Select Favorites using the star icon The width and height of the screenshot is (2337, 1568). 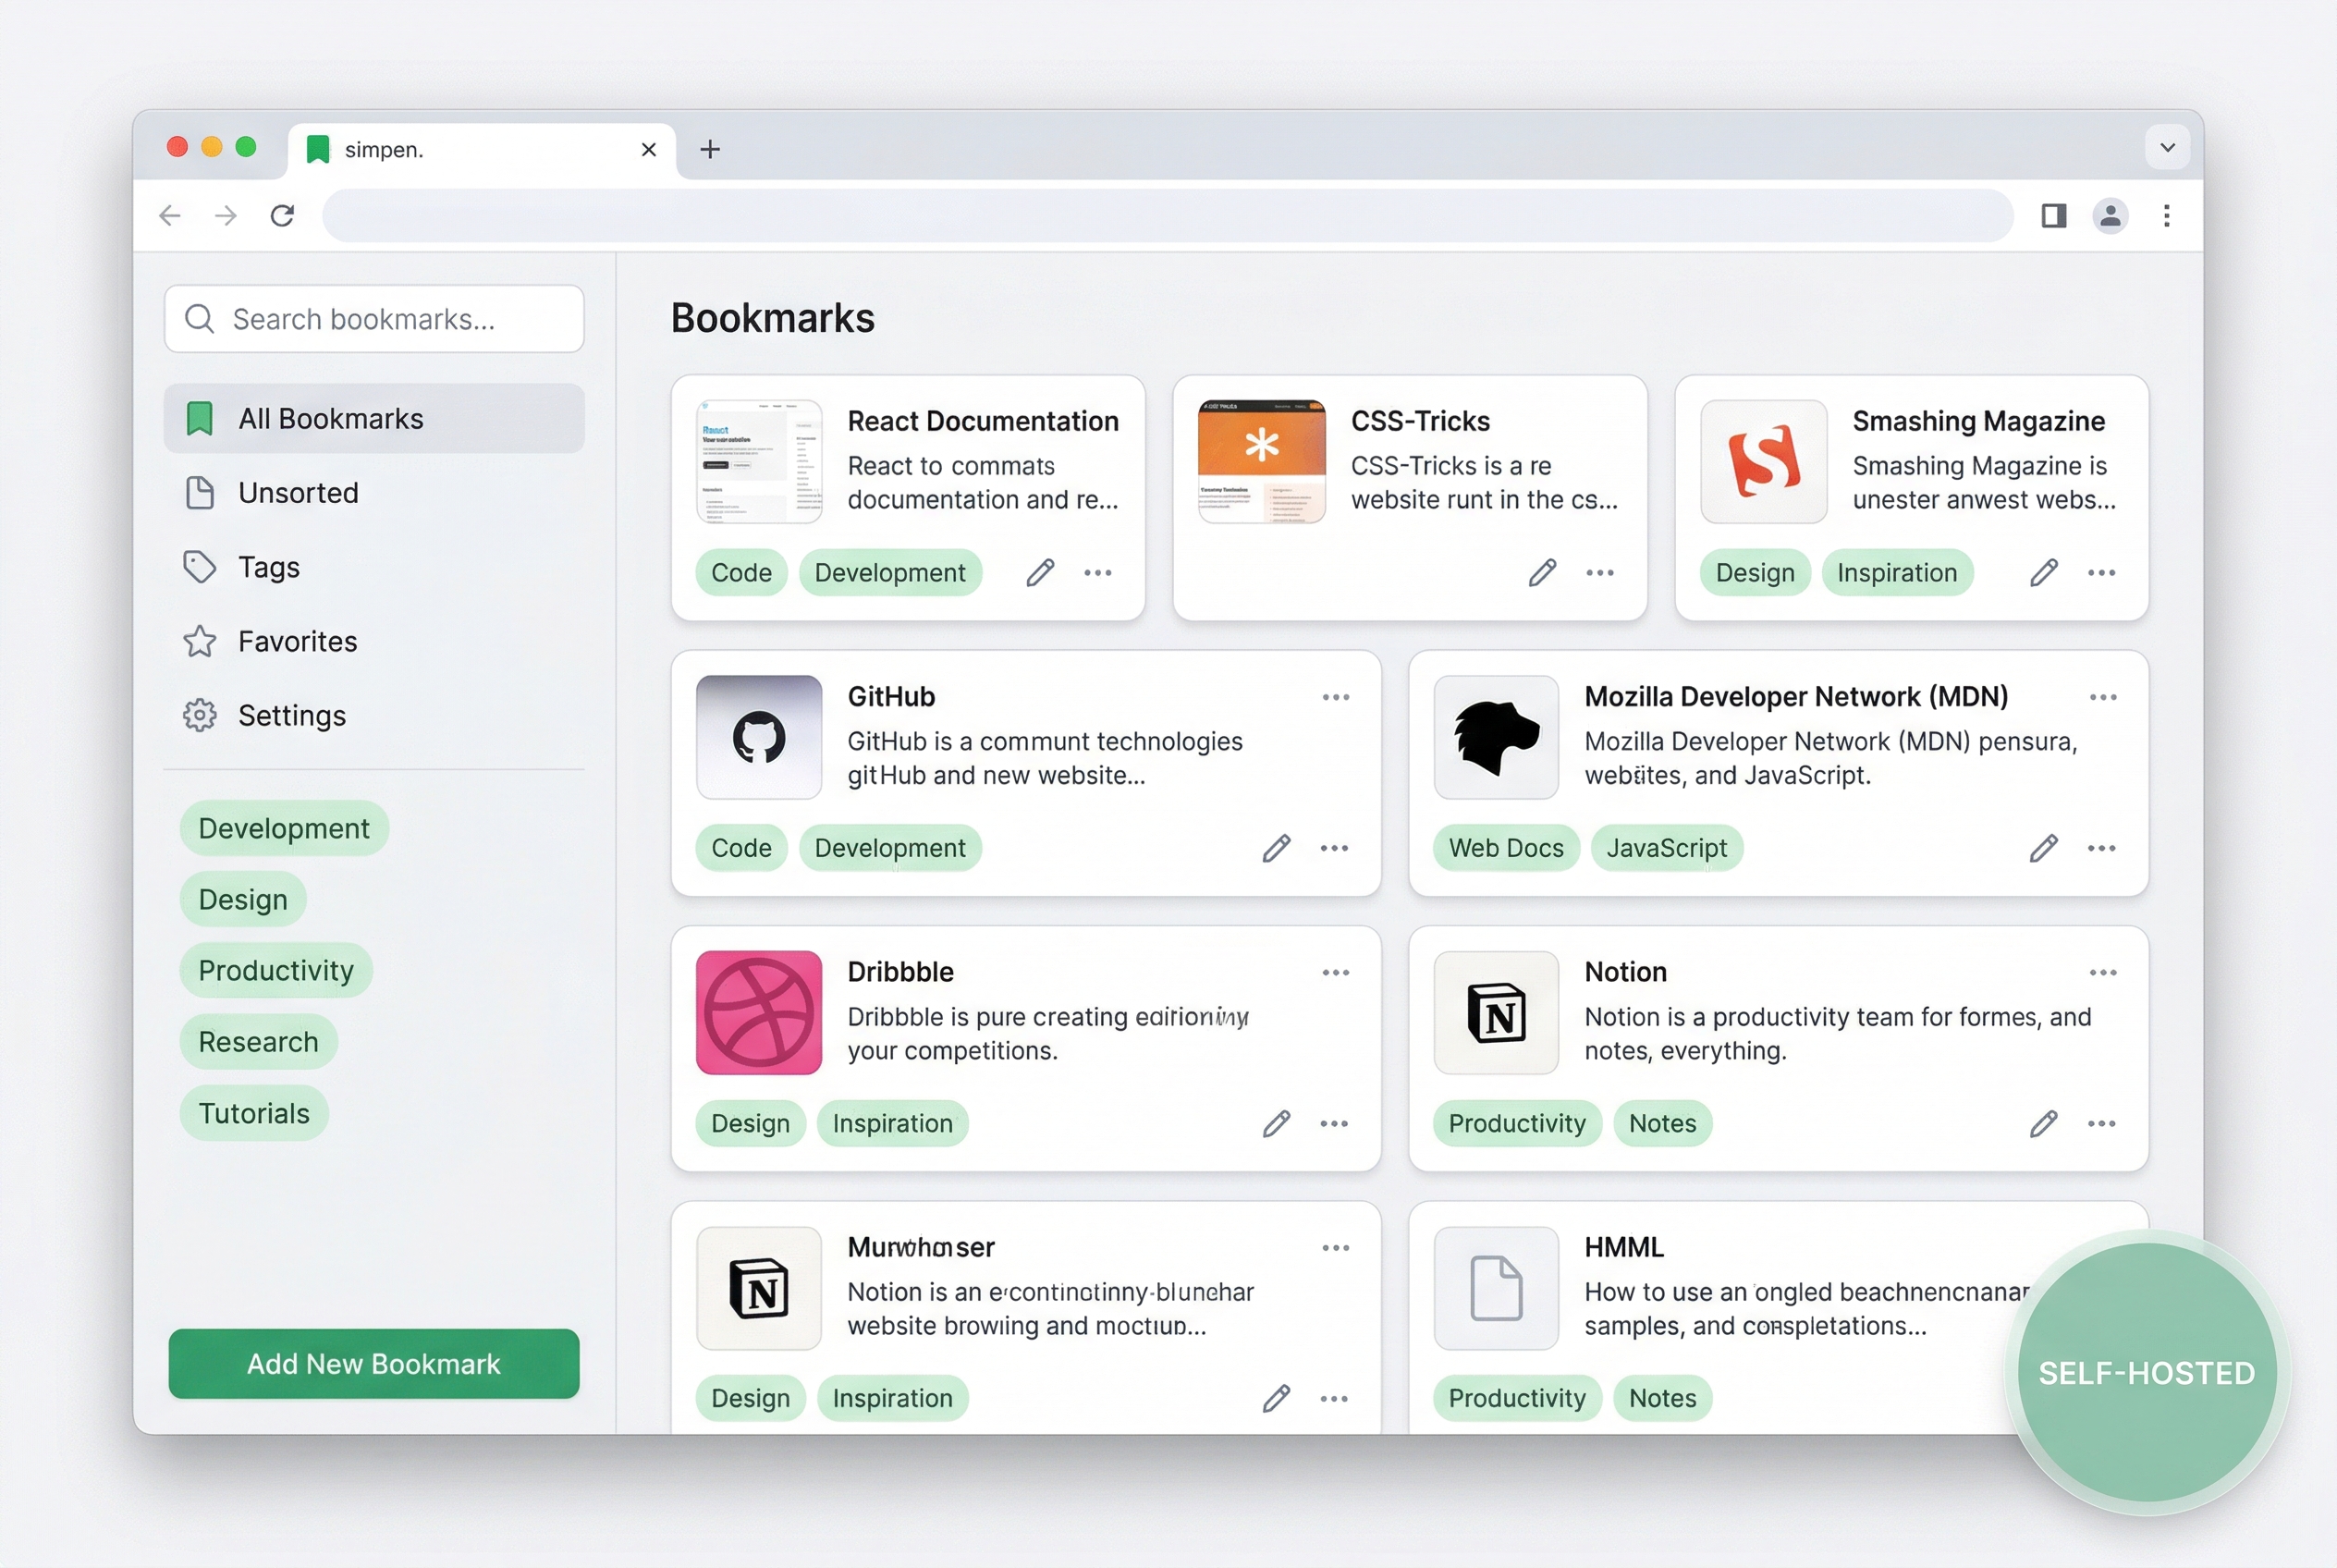(200, 641)
